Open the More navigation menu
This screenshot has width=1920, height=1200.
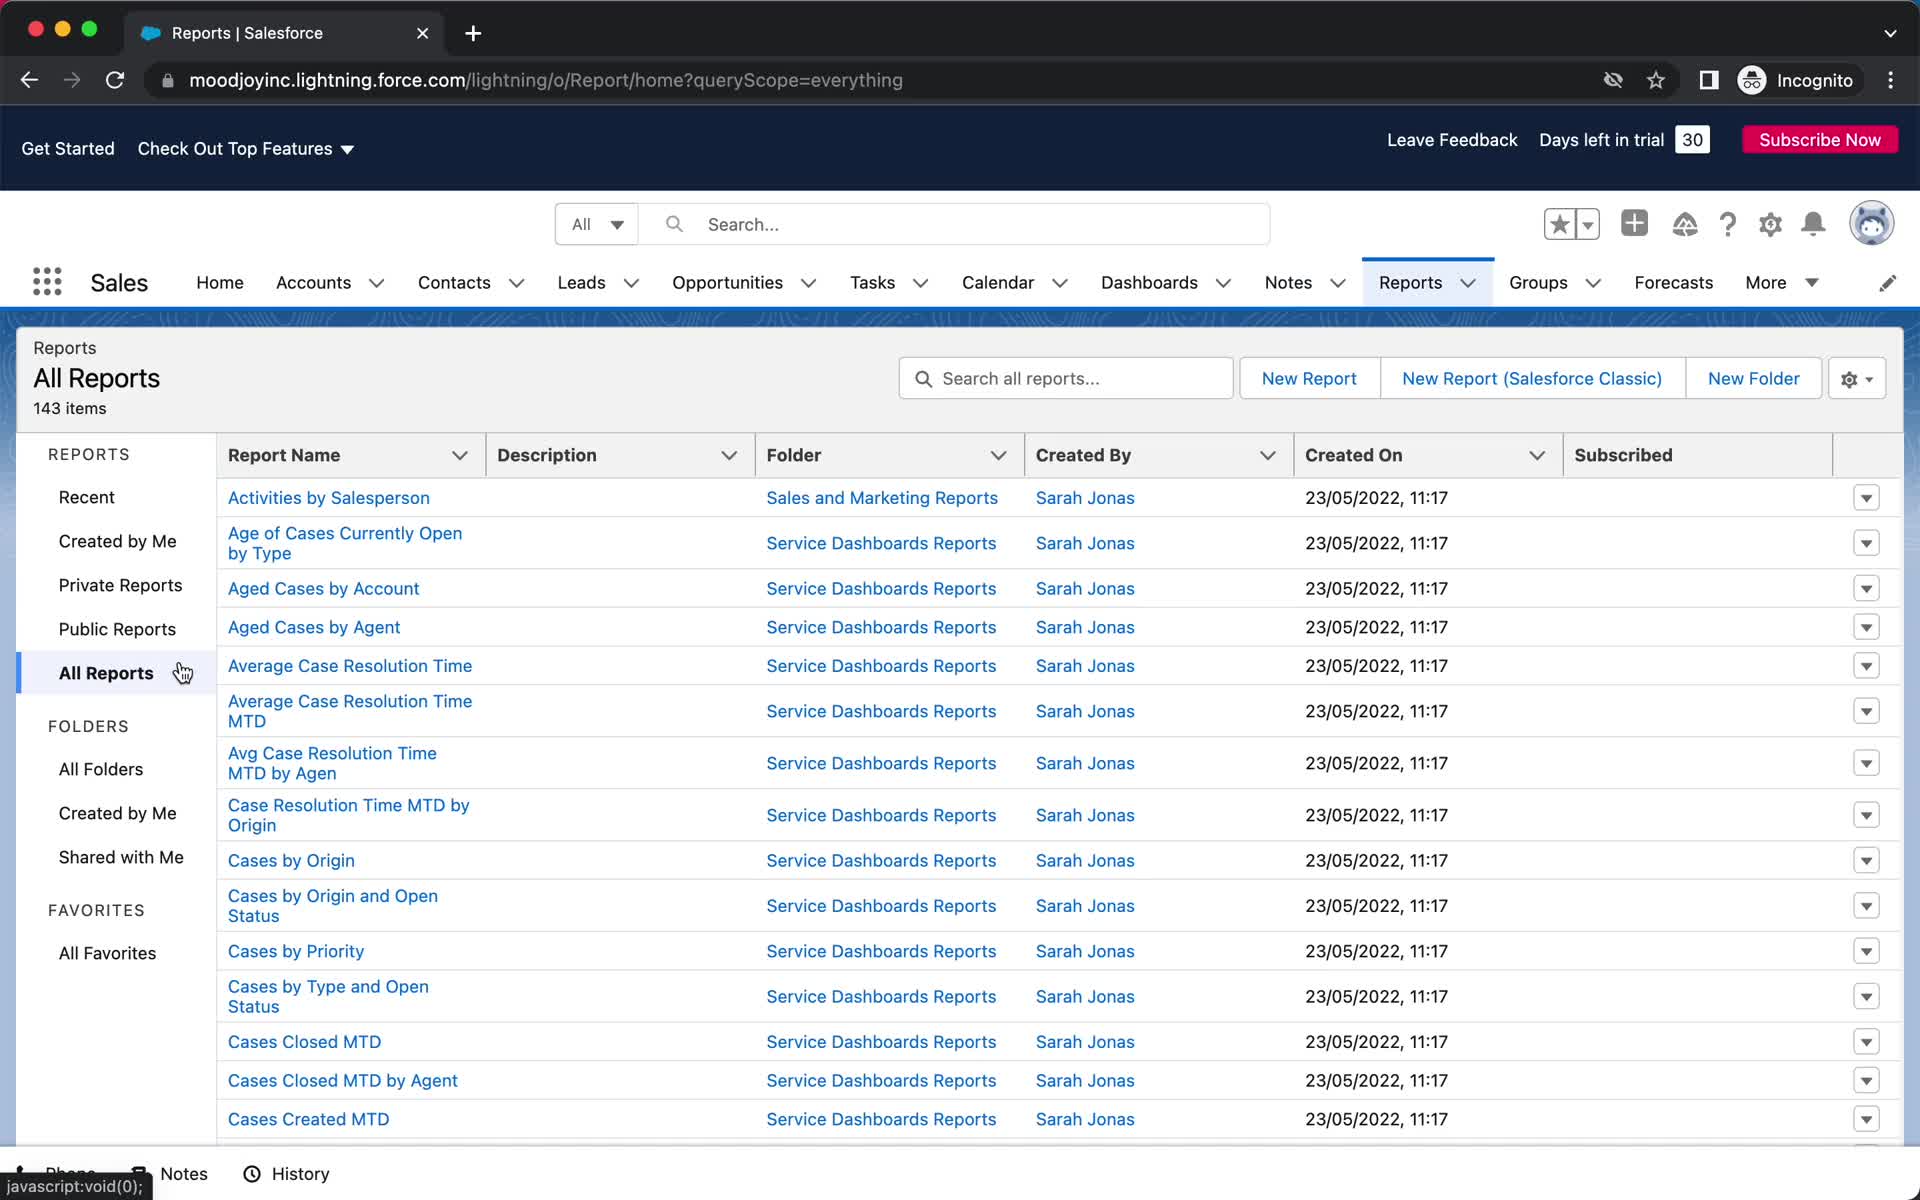1781,283
